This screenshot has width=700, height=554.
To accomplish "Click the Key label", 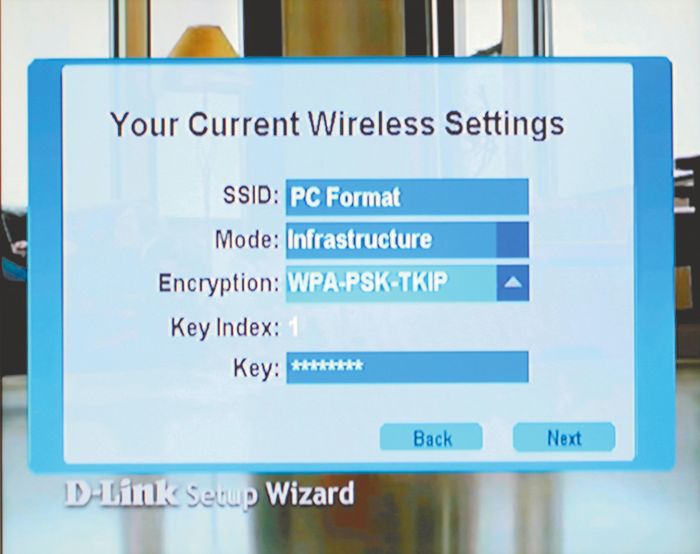I will [256, 369].
